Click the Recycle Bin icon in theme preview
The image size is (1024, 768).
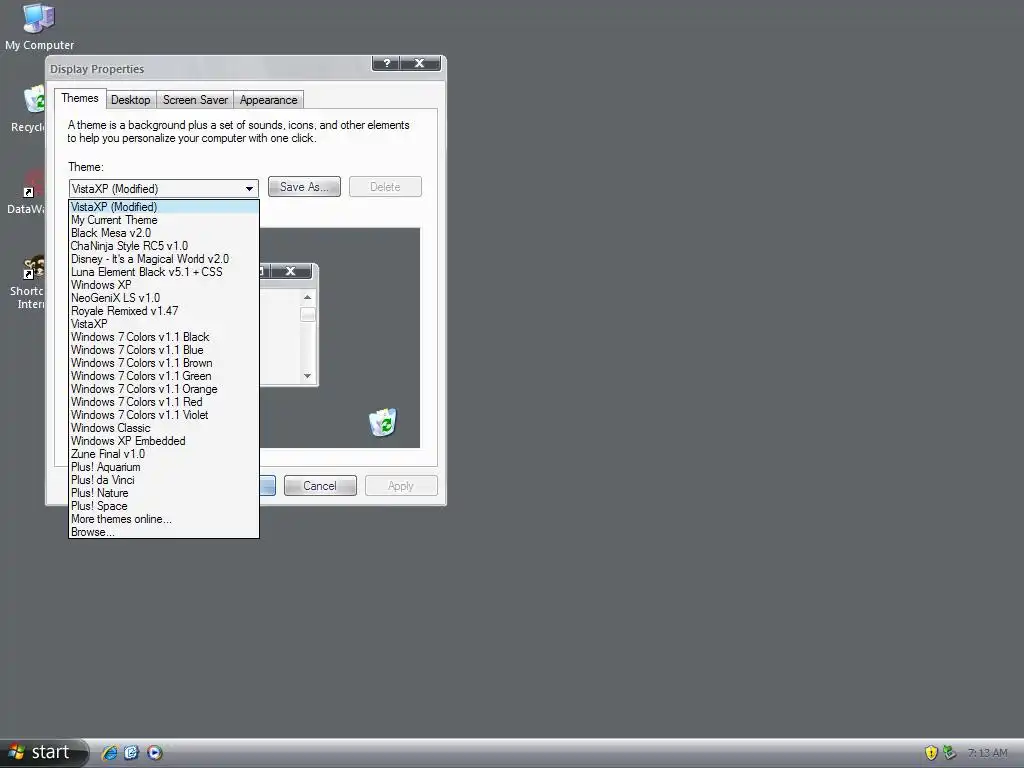[383, 422]
